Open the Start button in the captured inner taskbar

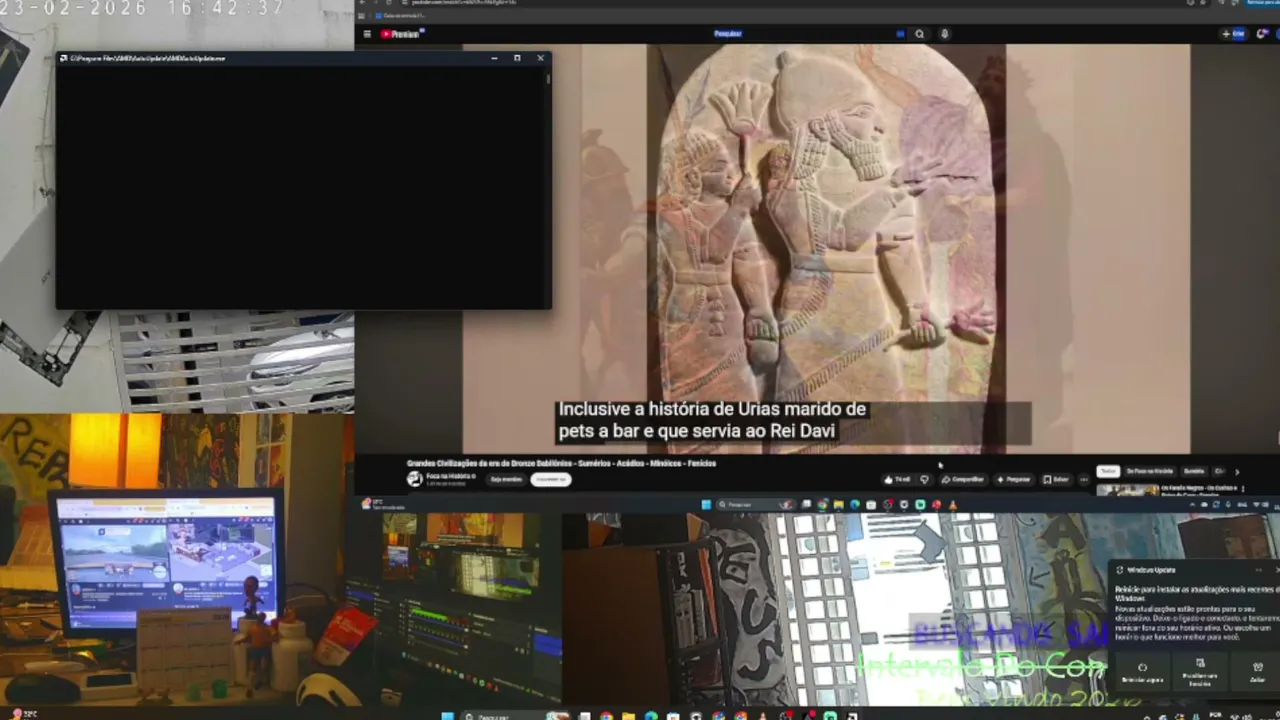click(x=705, y=505)
